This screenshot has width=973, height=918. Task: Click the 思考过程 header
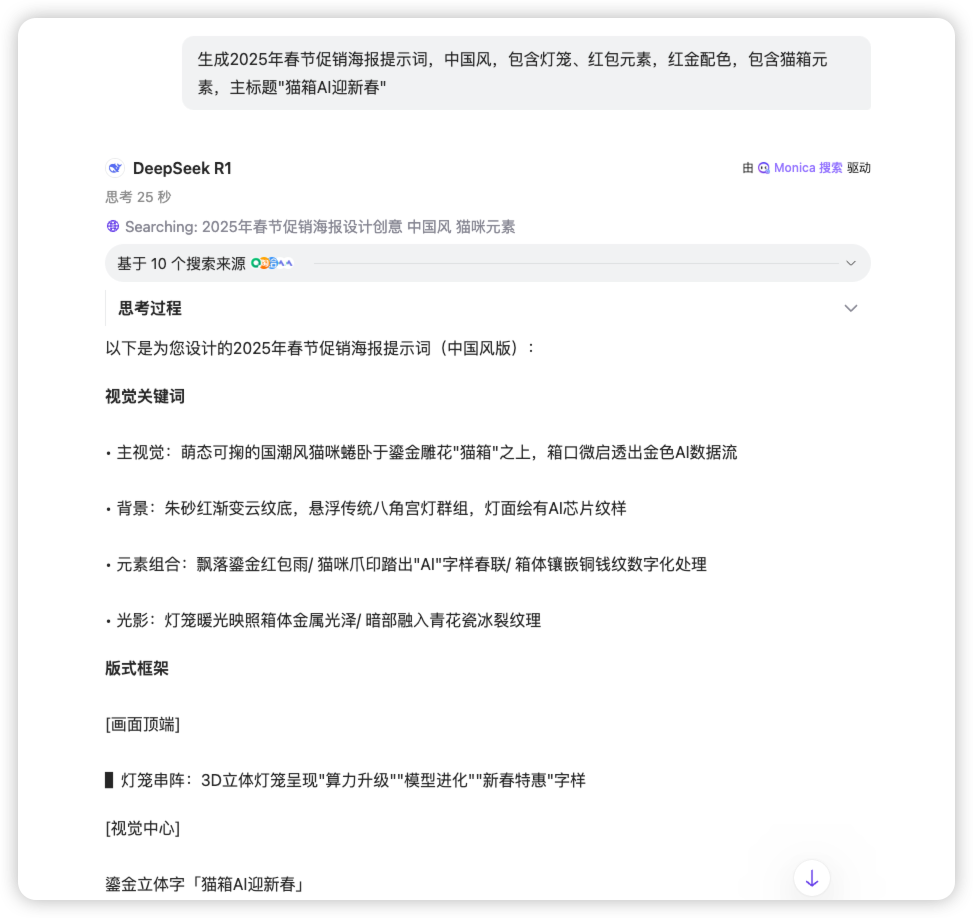click(150, 308)
